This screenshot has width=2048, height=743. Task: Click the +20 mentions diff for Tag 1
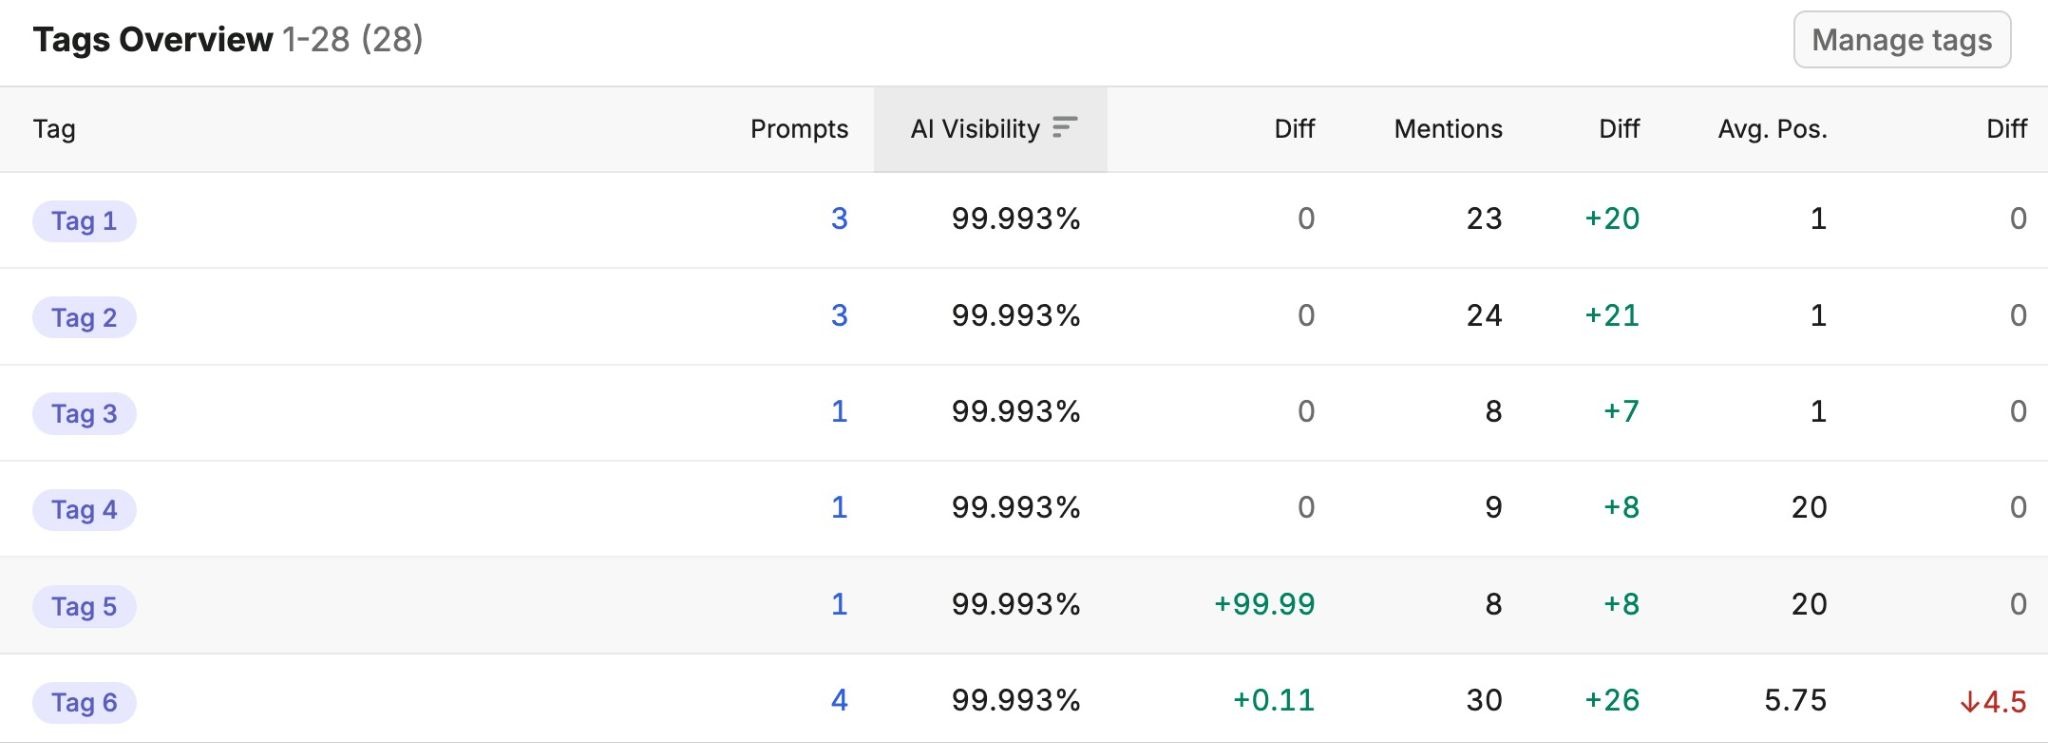(1612, 219)
